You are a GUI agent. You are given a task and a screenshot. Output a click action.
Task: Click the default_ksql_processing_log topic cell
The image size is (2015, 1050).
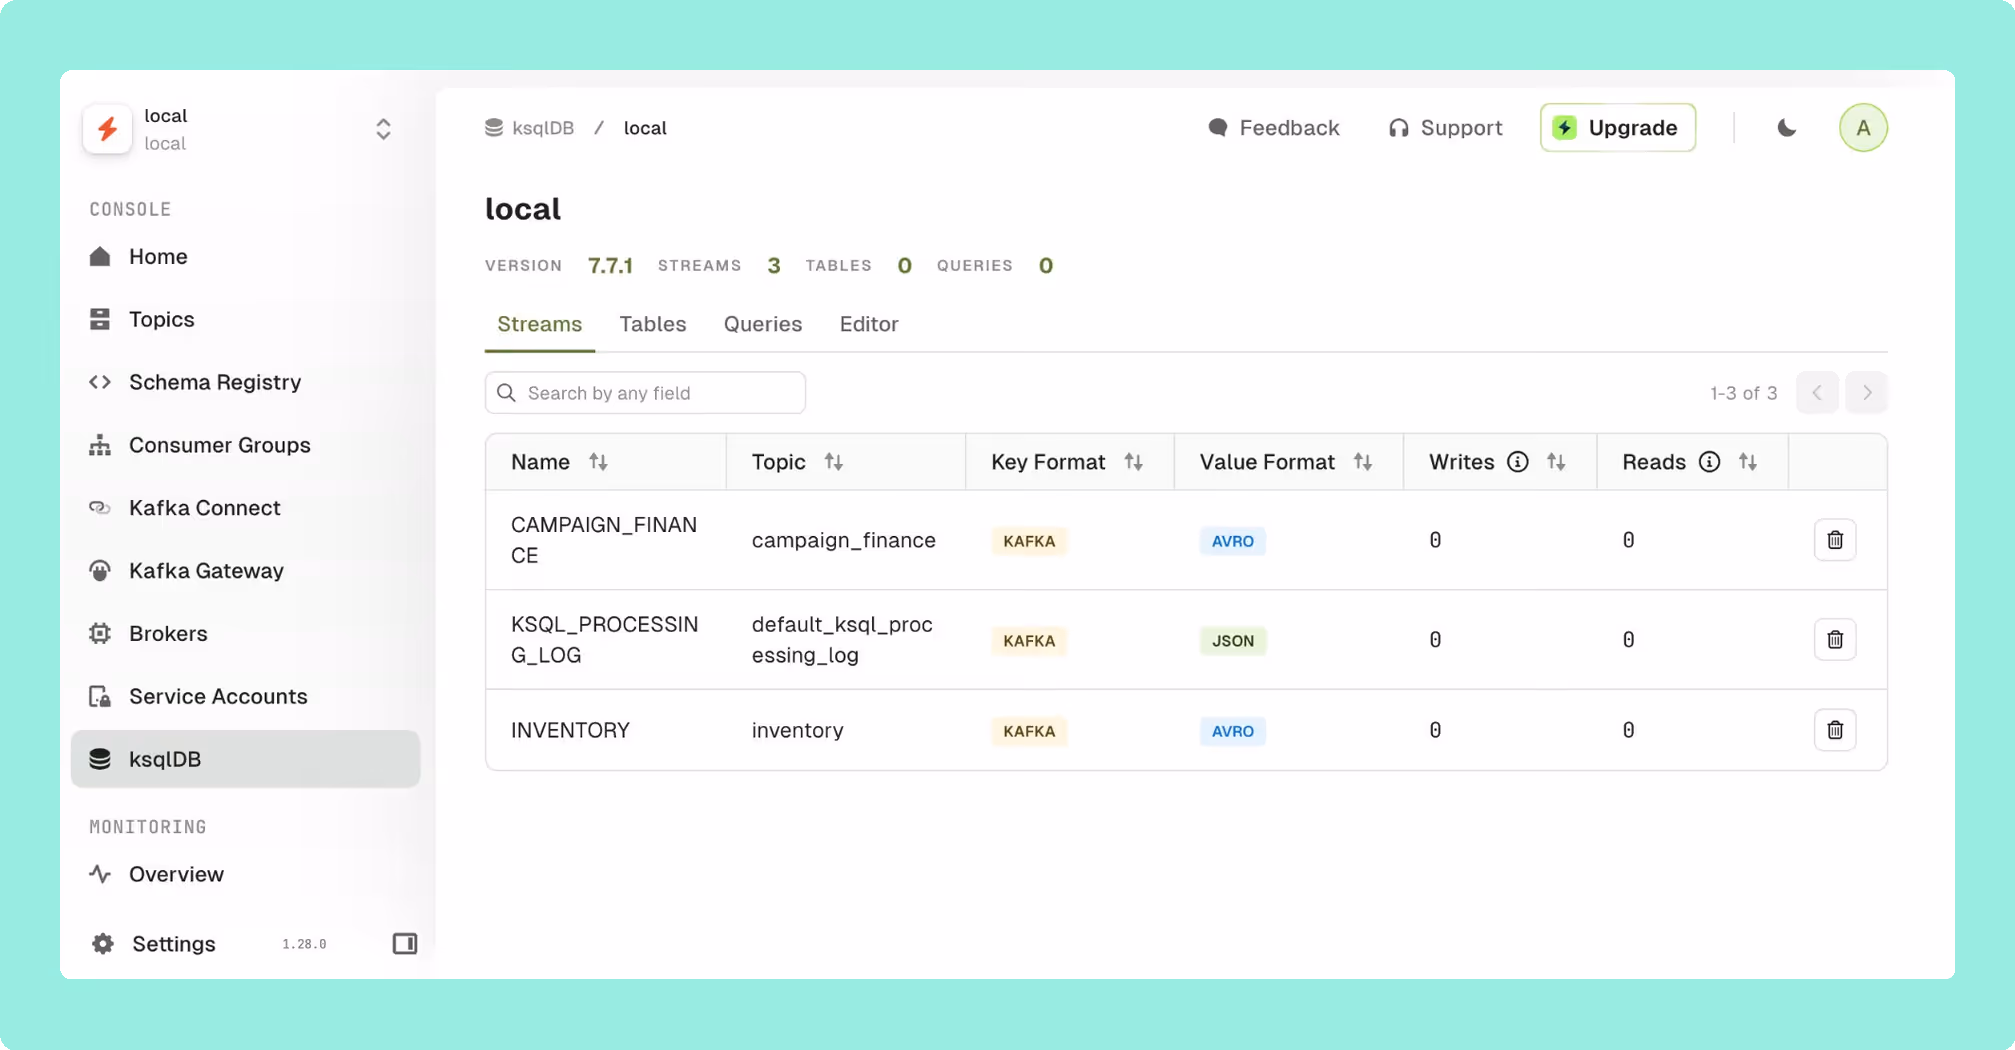tap(842, 640)
